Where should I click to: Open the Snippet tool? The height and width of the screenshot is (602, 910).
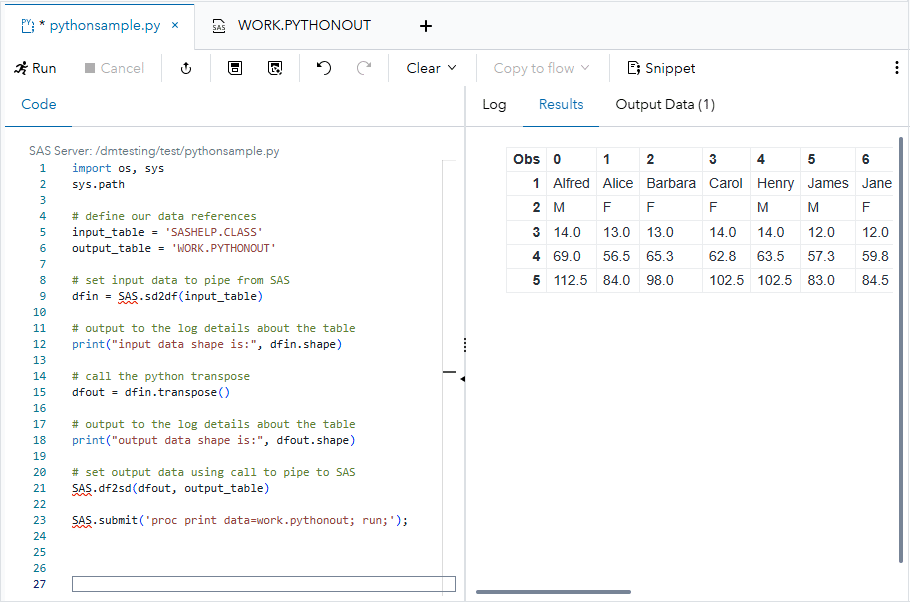(661, 68)
